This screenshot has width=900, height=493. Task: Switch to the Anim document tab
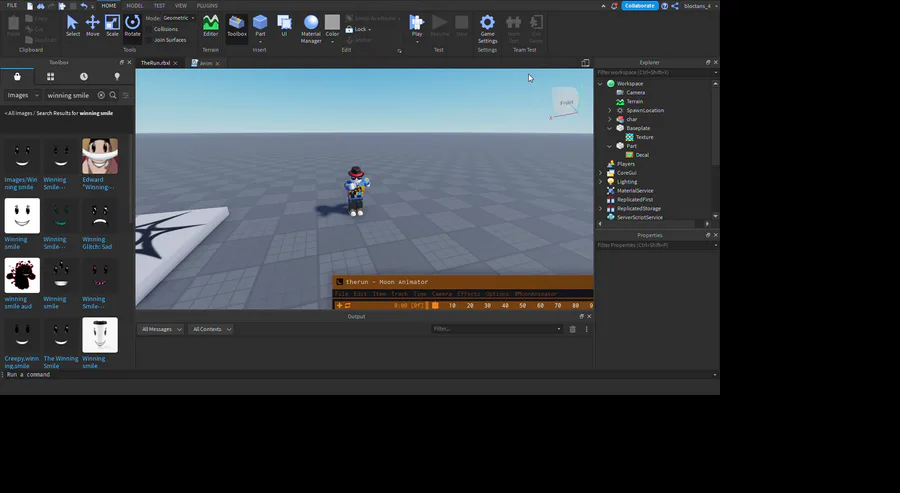tap(205, 62)
